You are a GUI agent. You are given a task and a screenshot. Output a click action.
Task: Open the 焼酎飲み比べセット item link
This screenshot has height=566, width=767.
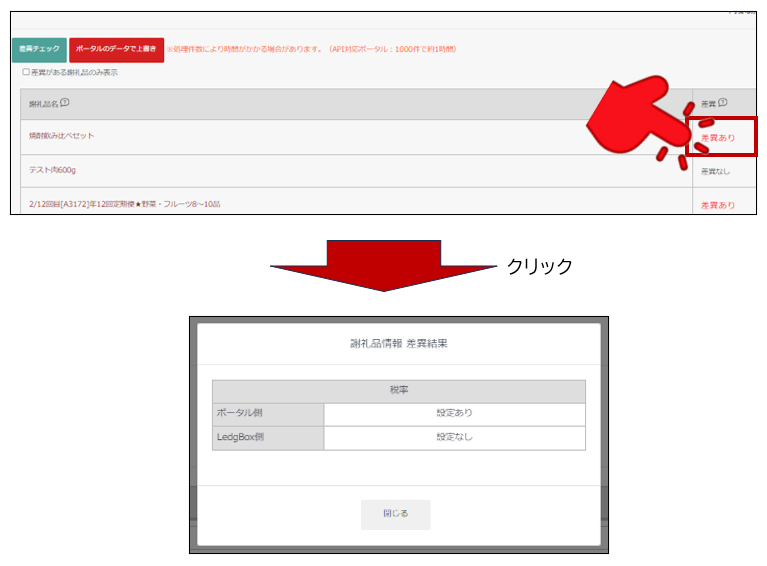(x=62, y=136)
